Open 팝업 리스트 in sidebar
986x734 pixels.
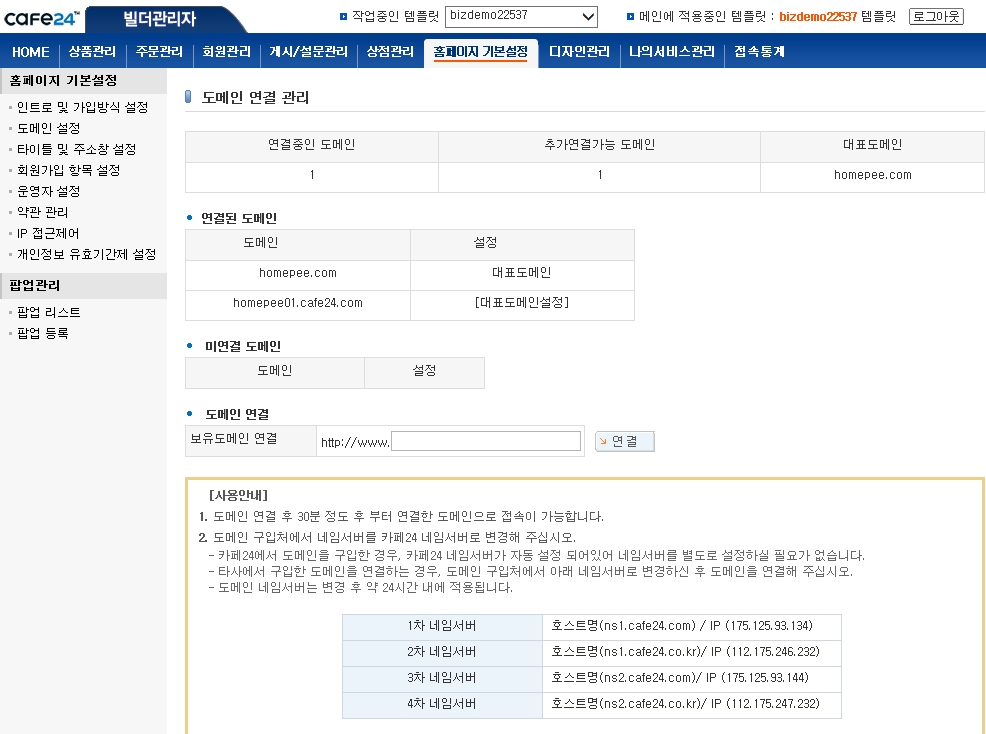[x=49, y=312]
